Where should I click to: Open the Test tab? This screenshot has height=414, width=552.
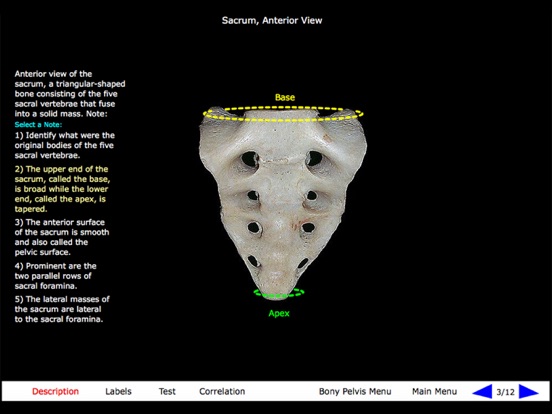pos(167,391)
